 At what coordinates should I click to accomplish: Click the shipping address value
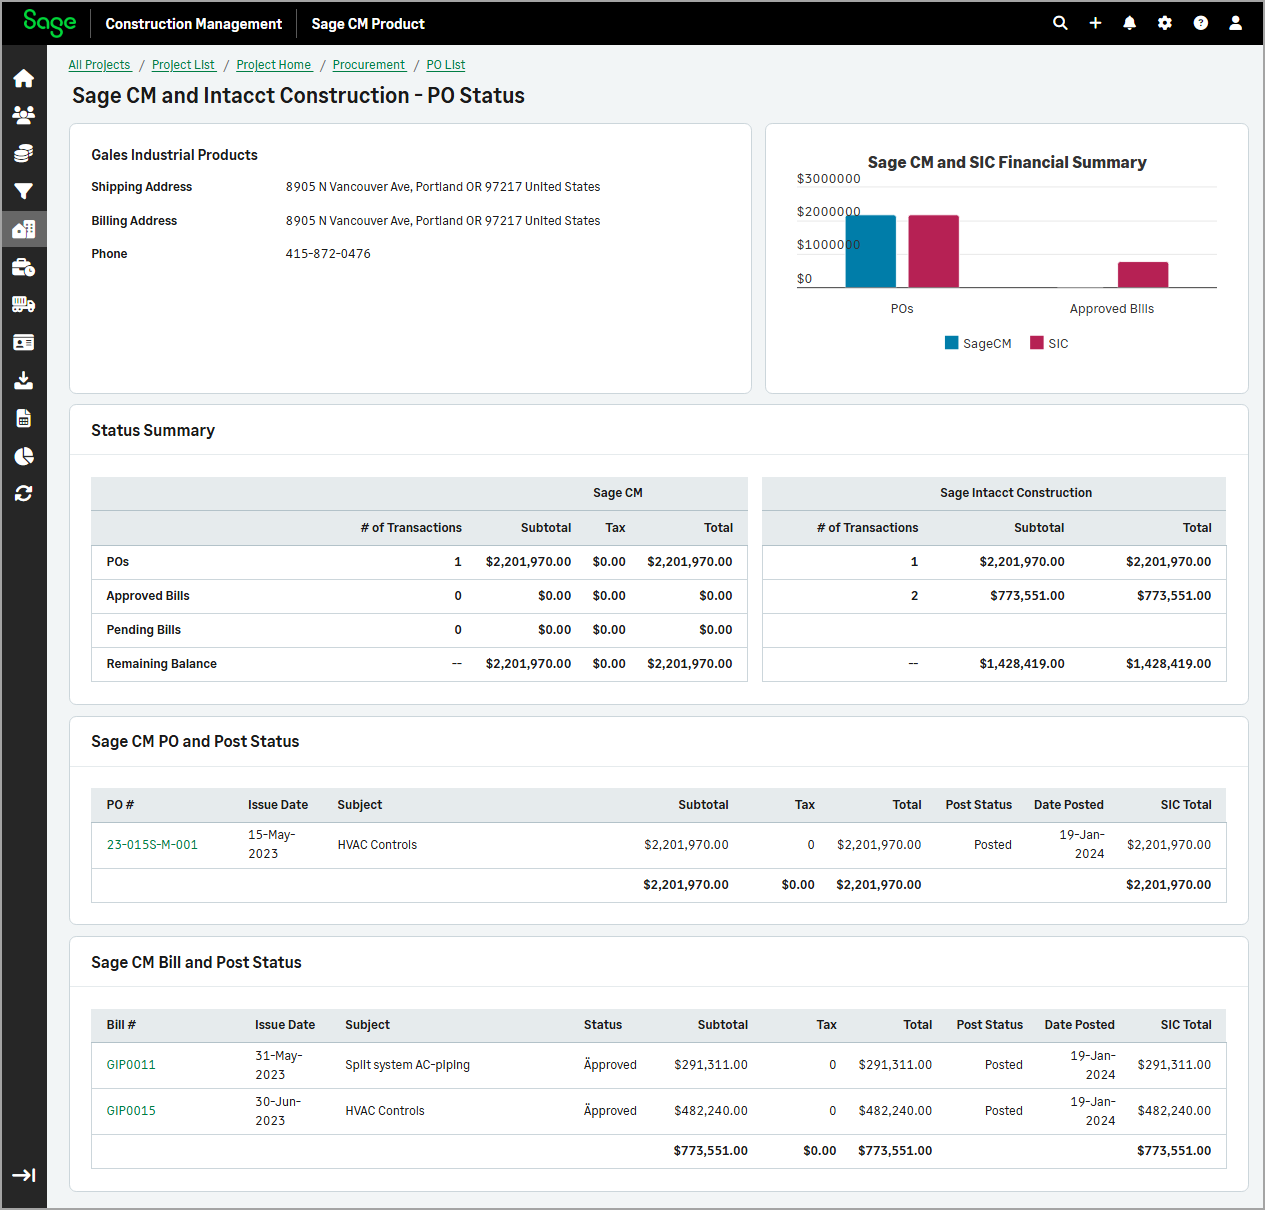[x=443, y=187]
